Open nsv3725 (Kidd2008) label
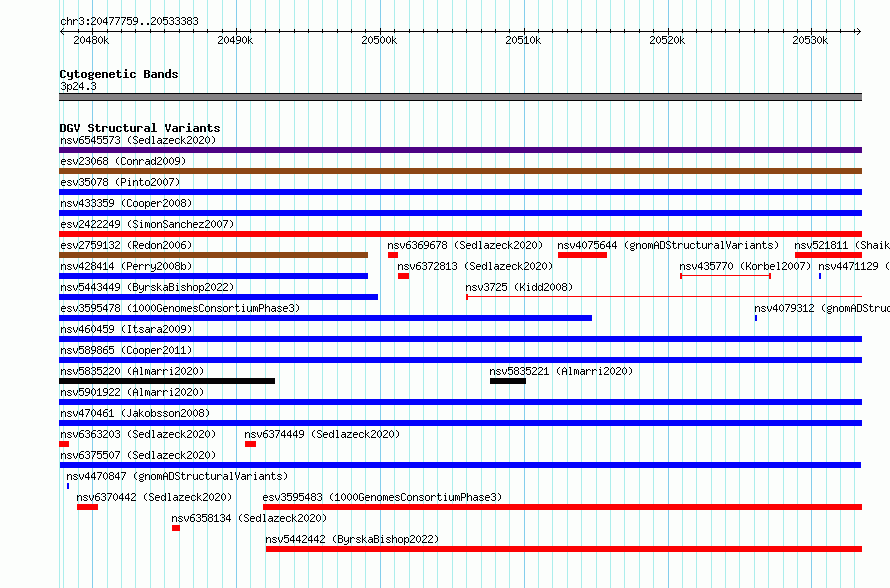 coord(519,287)
